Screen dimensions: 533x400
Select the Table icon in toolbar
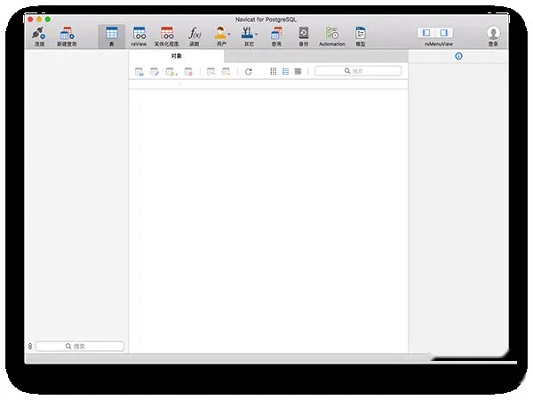(111, 33)
